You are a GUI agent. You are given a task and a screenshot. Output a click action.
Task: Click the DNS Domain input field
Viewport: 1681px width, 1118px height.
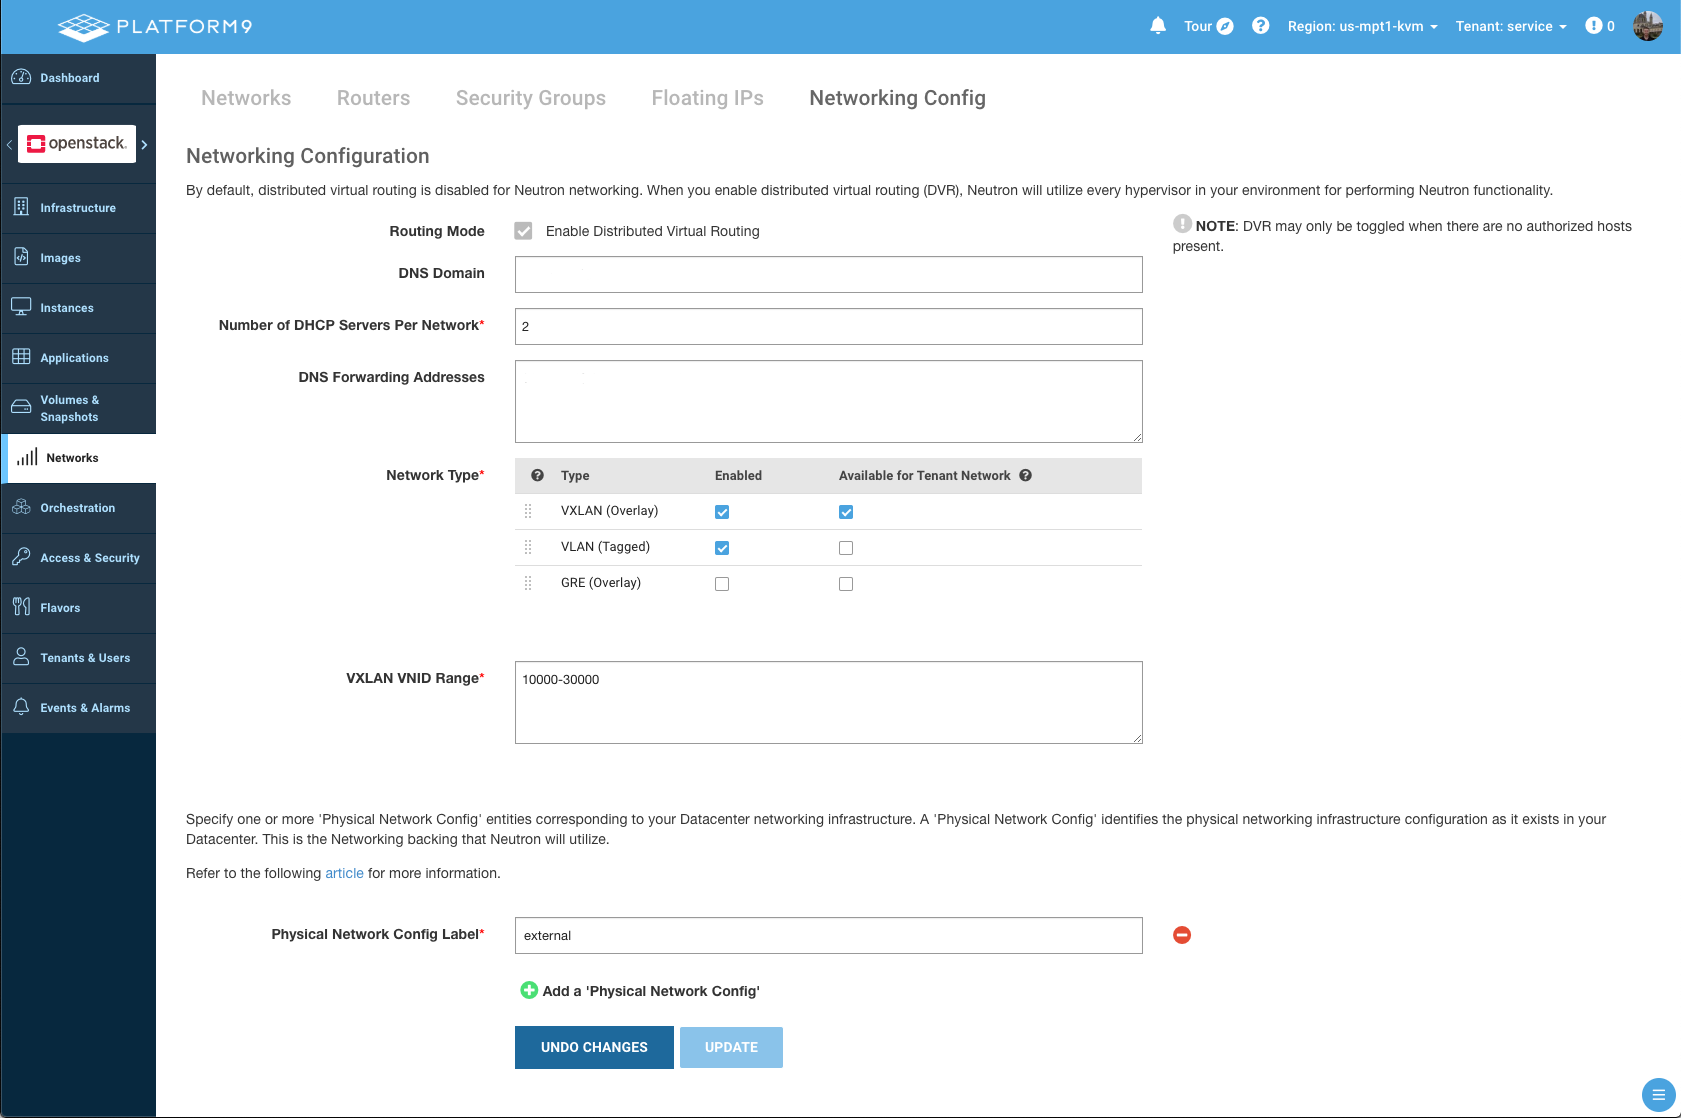coord(828,274)
